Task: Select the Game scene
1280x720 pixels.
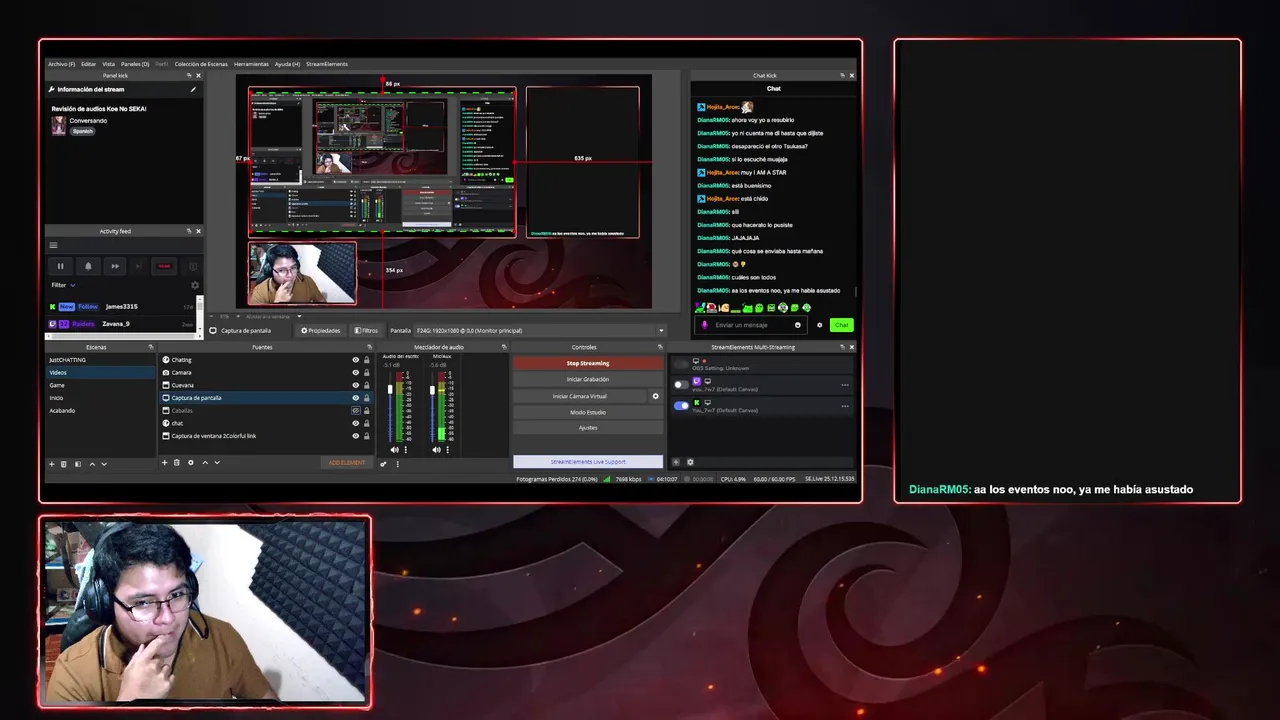Action: point(100,385)
